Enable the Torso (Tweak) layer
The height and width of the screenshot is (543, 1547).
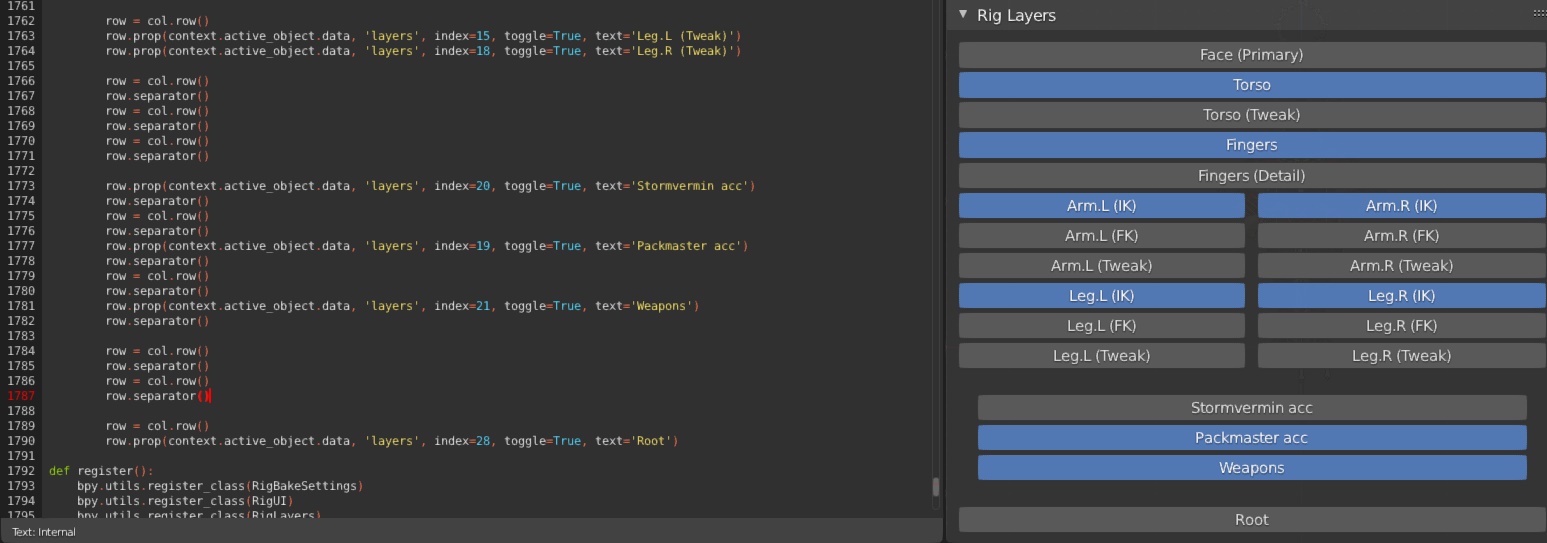coord(1251,115)
